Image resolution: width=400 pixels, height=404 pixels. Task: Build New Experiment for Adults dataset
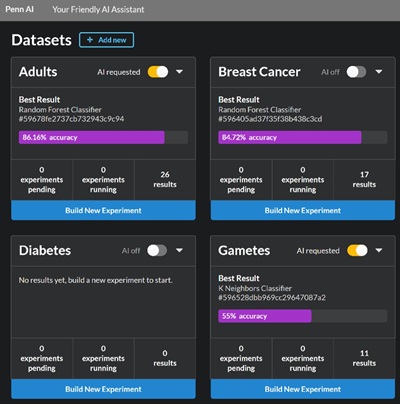(103, 210)
